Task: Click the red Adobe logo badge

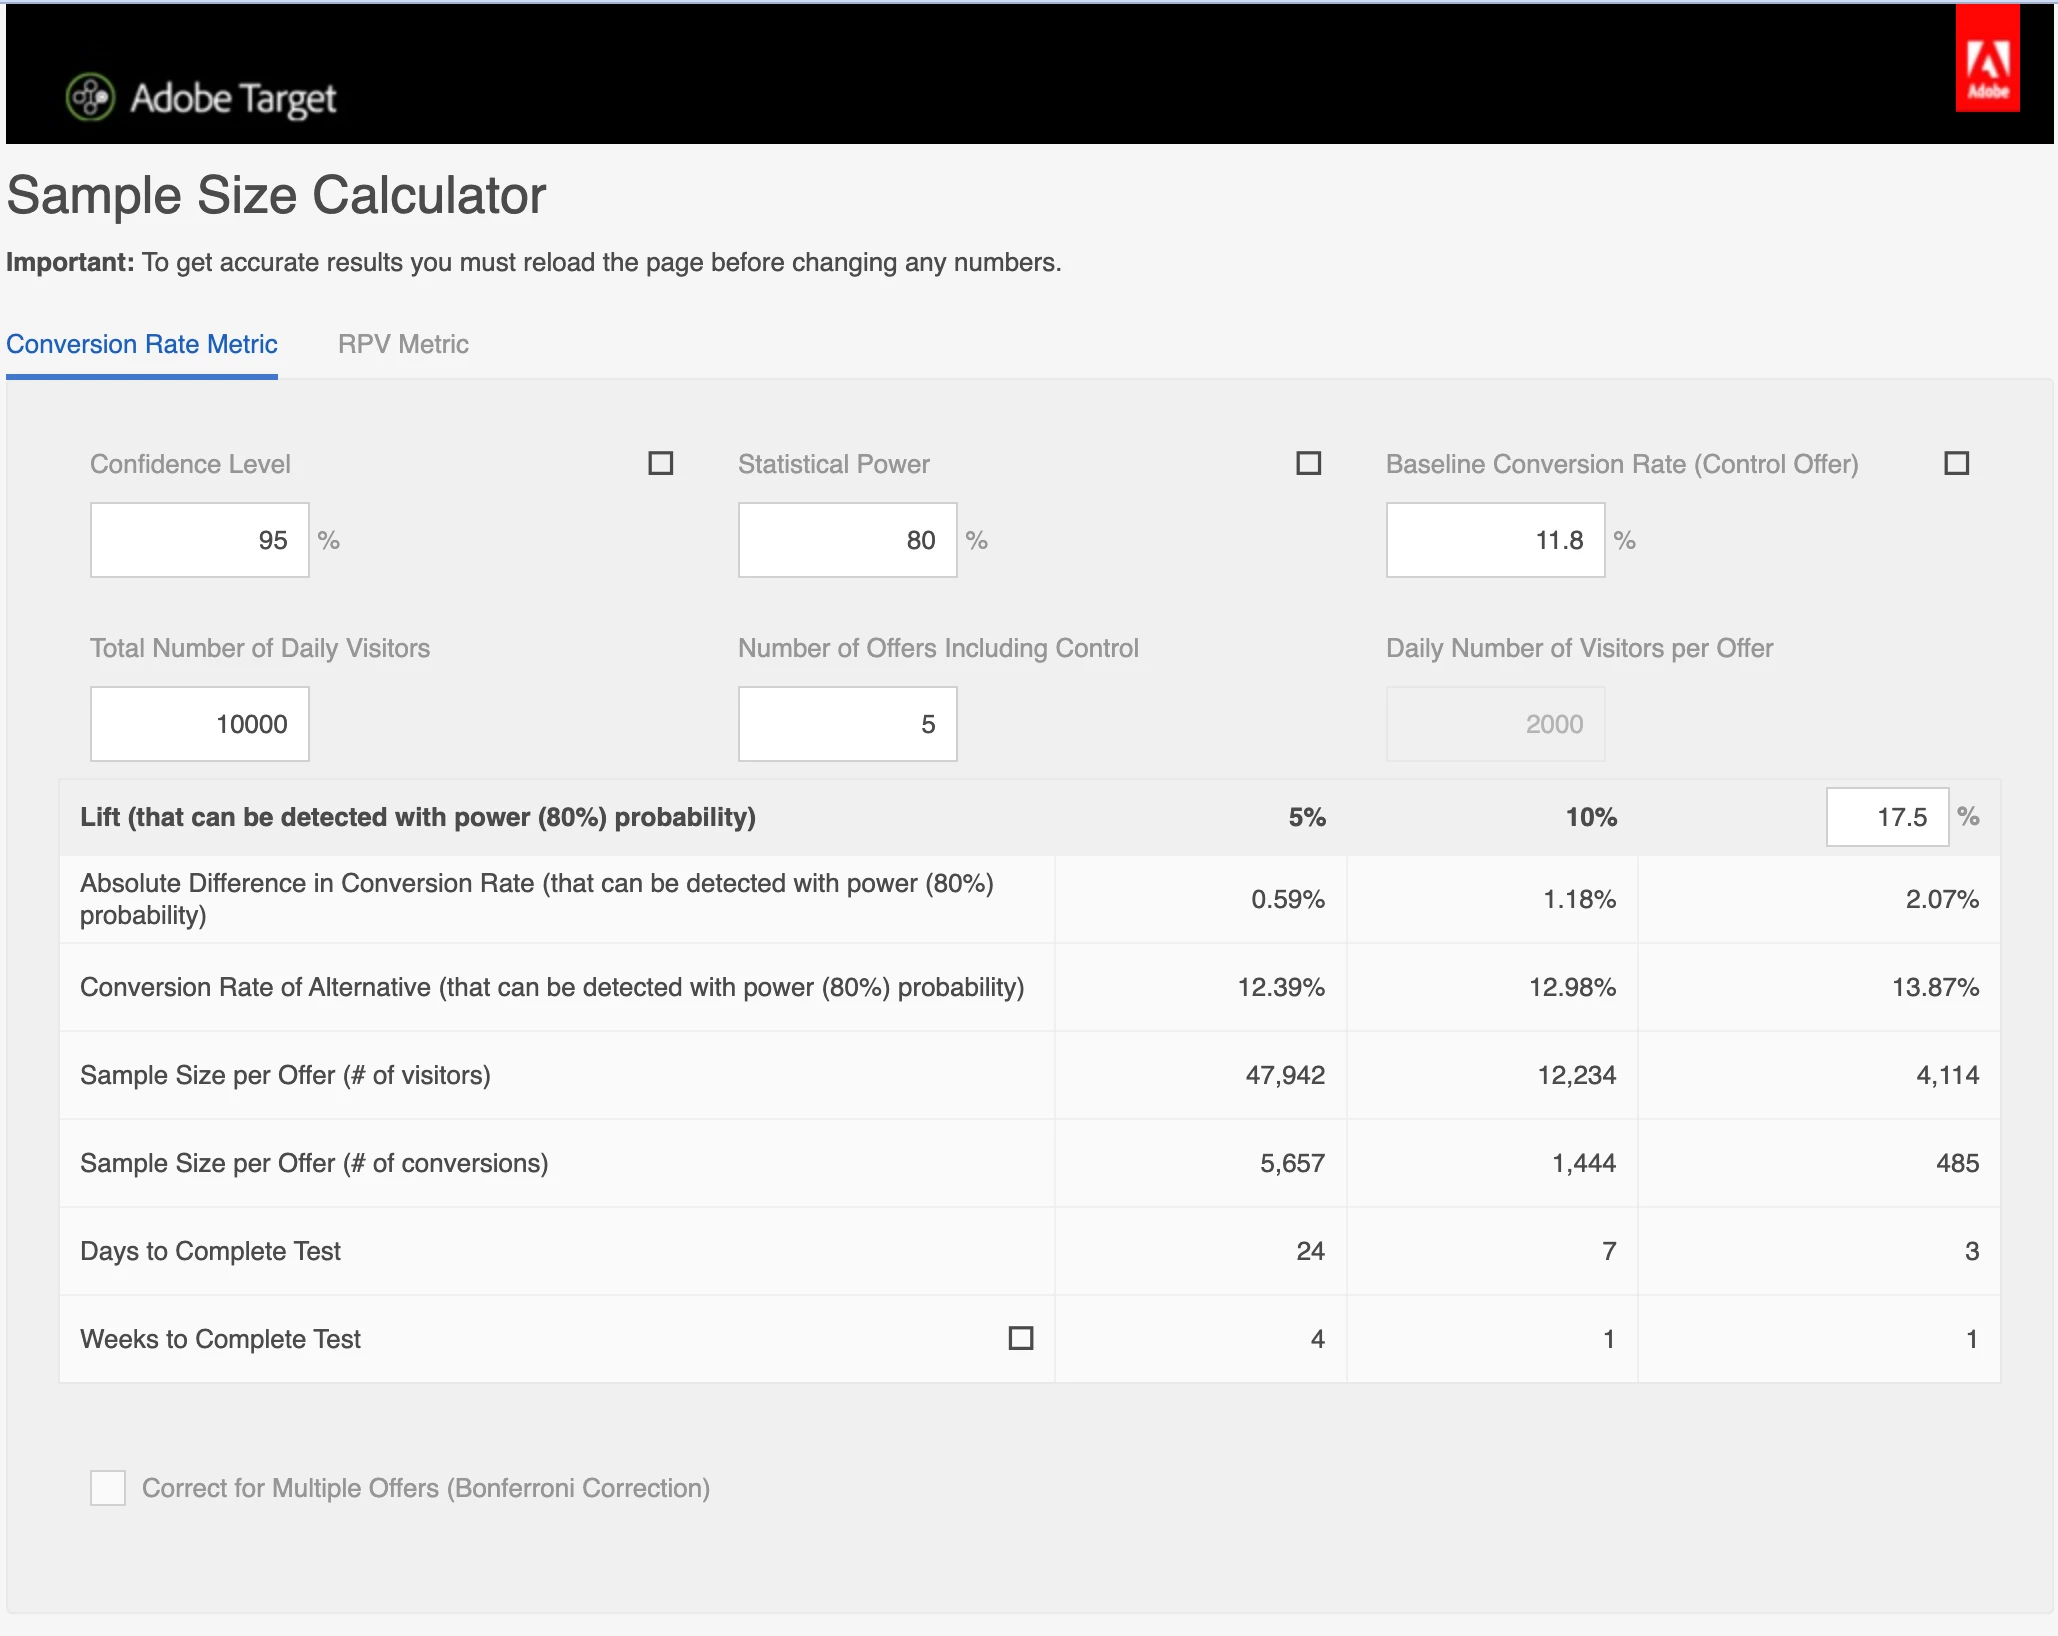Action: (1987, 60)
